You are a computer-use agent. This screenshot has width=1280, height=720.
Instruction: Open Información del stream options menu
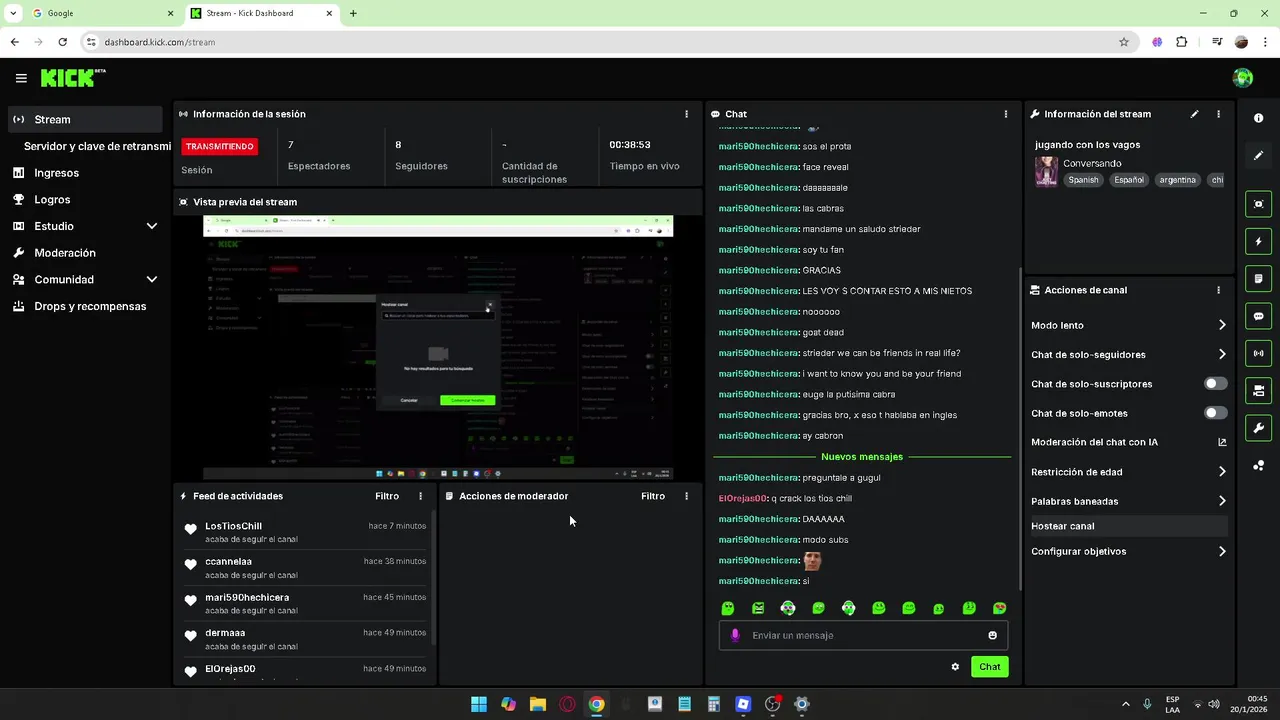click(1218, 114)
